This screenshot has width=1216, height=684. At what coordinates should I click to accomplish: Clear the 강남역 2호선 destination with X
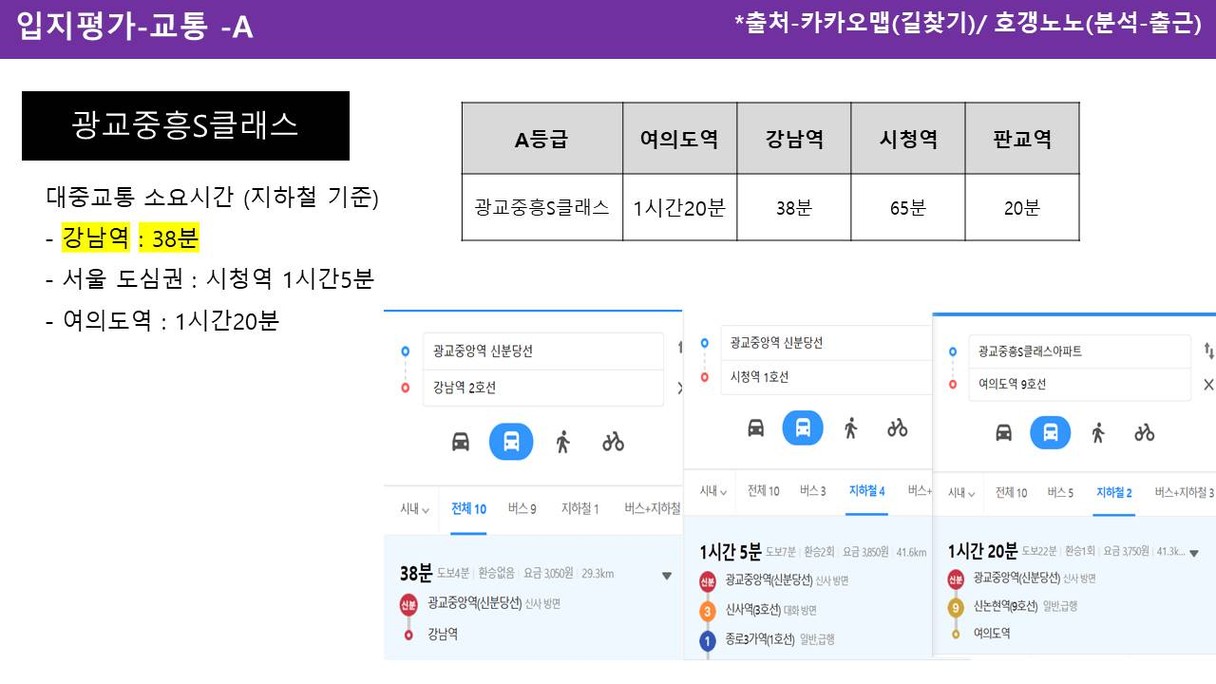[680, 388]
